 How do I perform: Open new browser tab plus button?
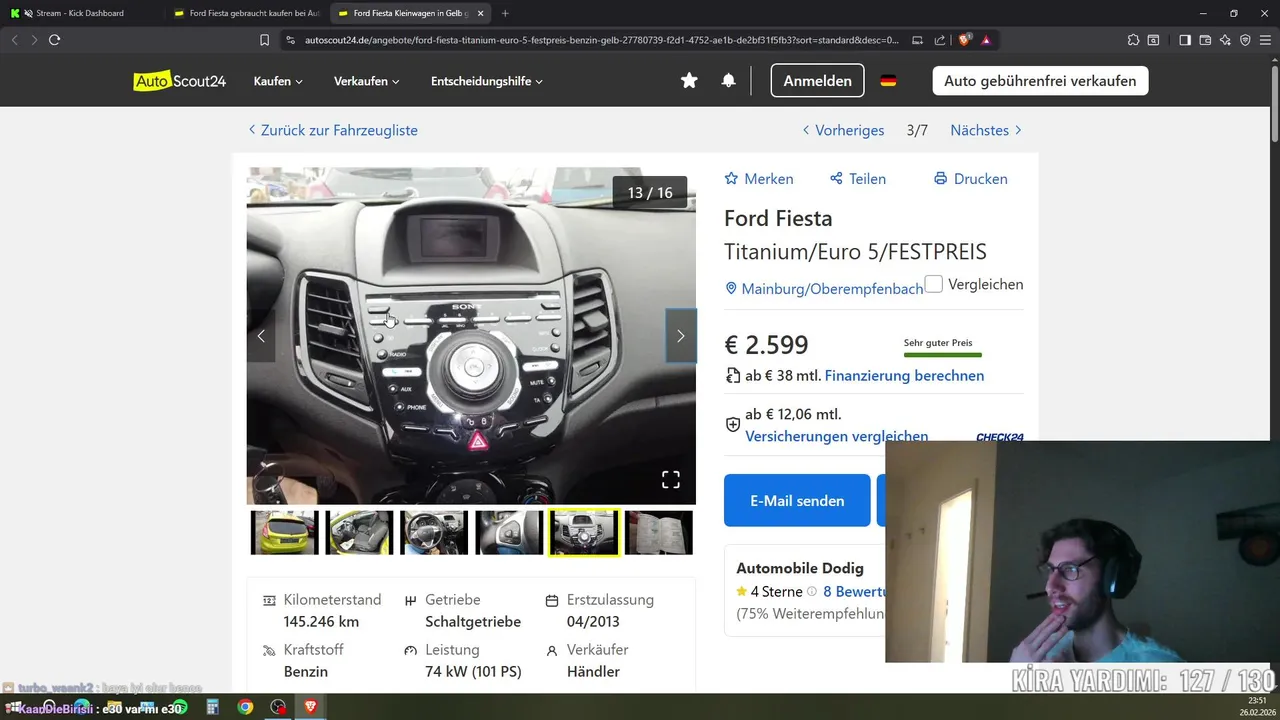click(x=505, y=13)
